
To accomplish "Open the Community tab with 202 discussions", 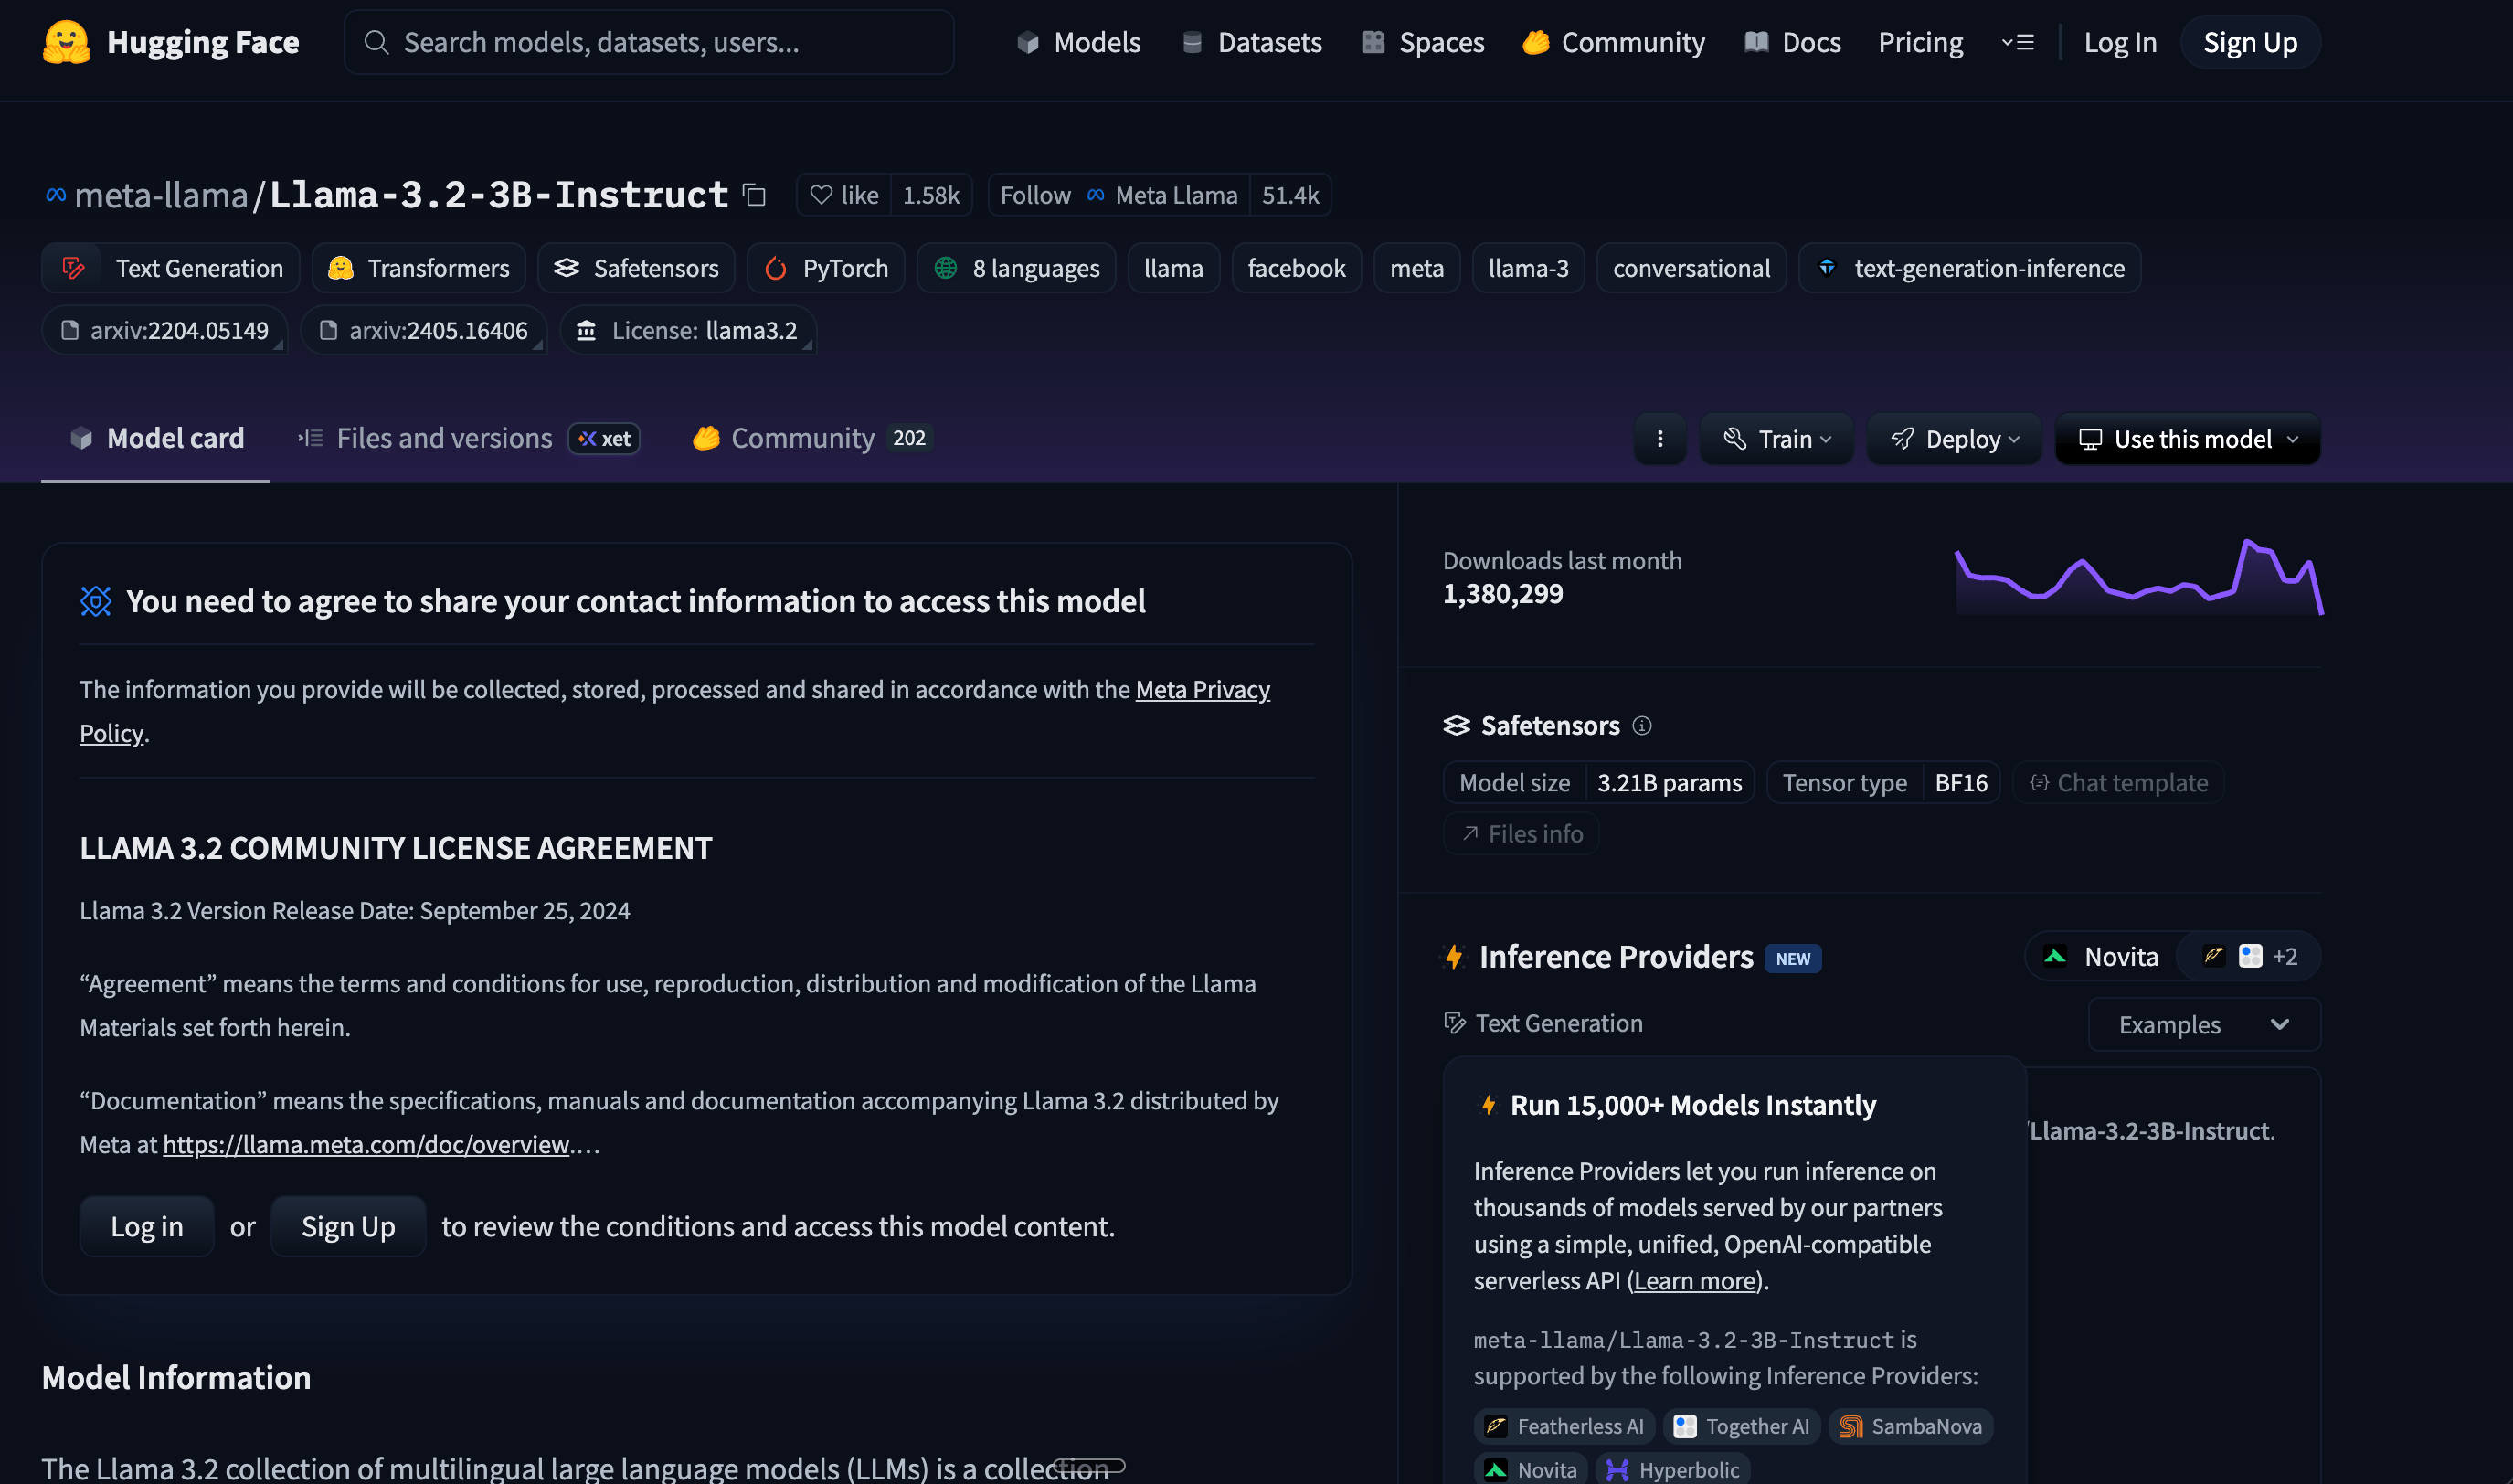I will tap(813, 438).
